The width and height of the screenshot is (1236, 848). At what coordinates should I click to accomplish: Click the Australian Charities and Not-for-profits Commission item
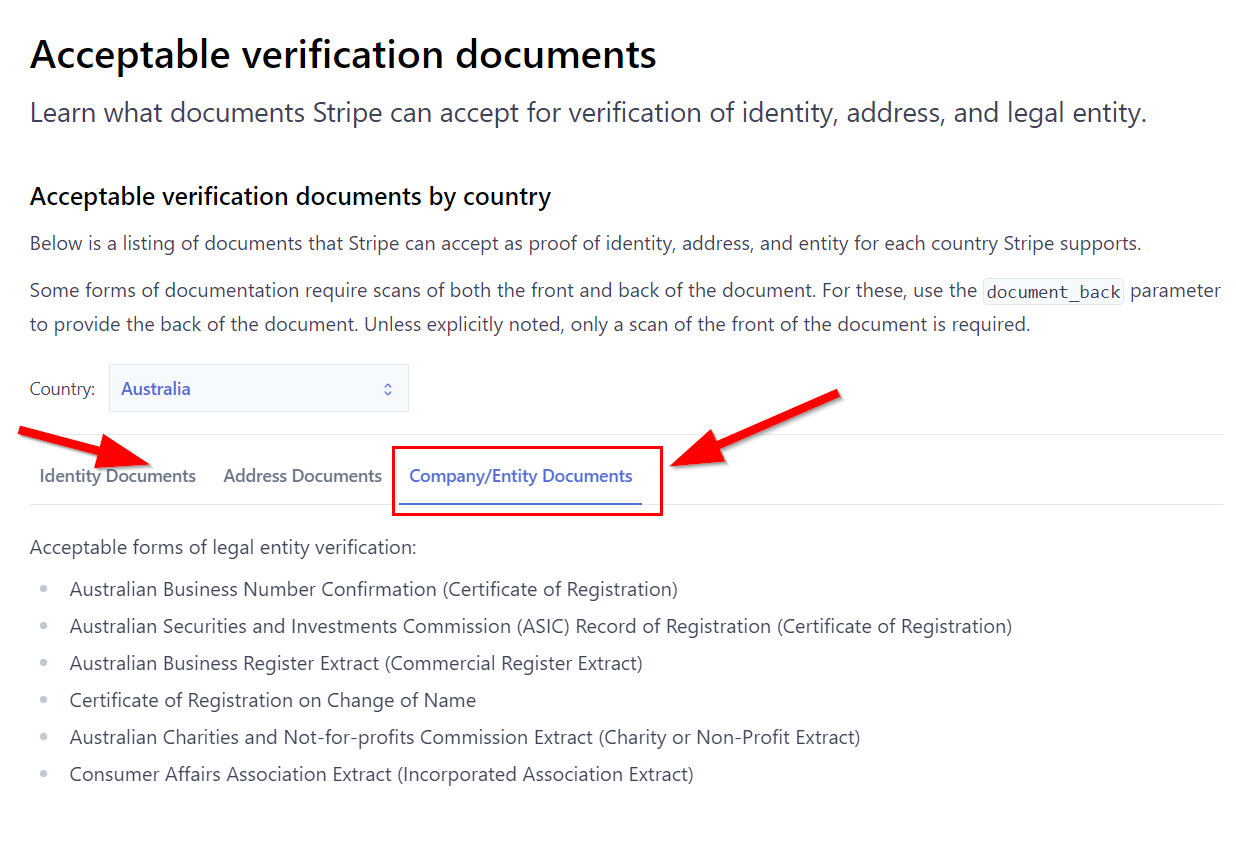465,737
